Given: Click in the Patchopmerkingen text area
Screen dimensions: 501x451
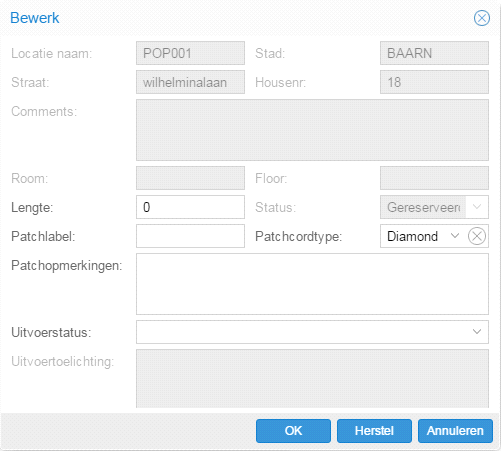Looking at the screenshot, I should 312,284.
